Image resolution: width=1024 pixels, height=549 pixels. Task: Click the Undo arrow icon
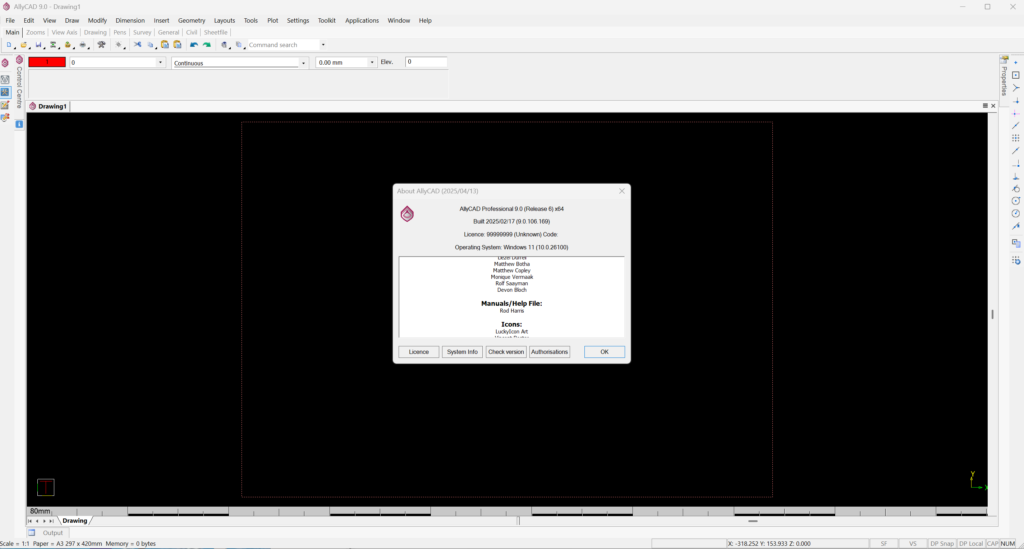pyautogui.click(x=193, y=45)
